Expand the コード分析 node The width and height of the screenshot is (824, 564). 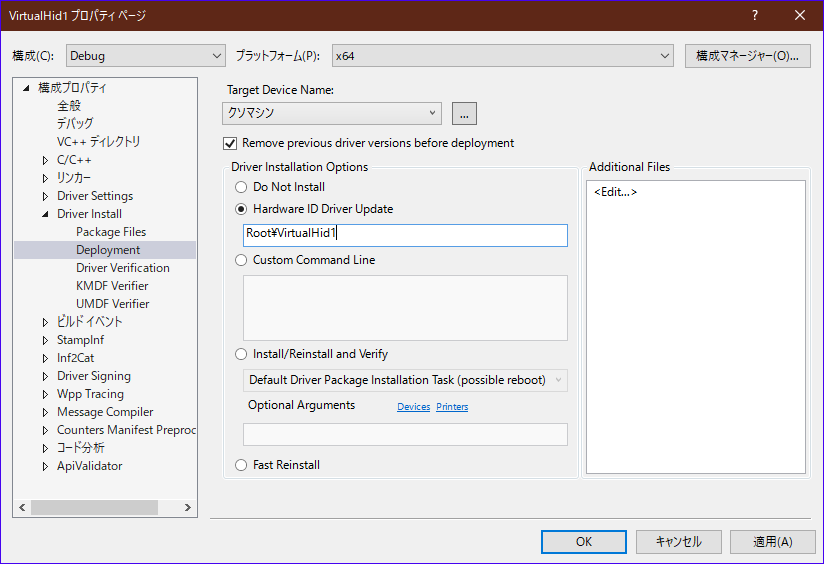45,448
